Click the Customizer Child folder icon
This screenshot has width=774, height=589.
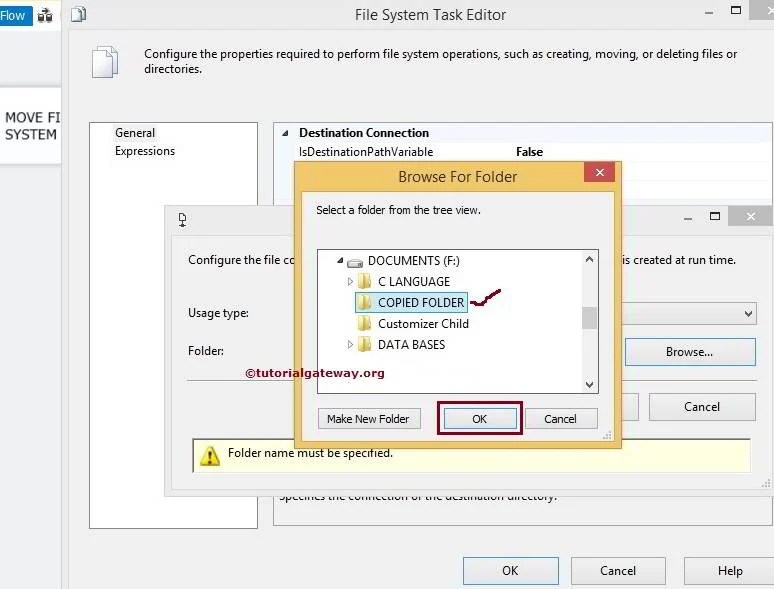pyautogui.click(x=364, y=323)
